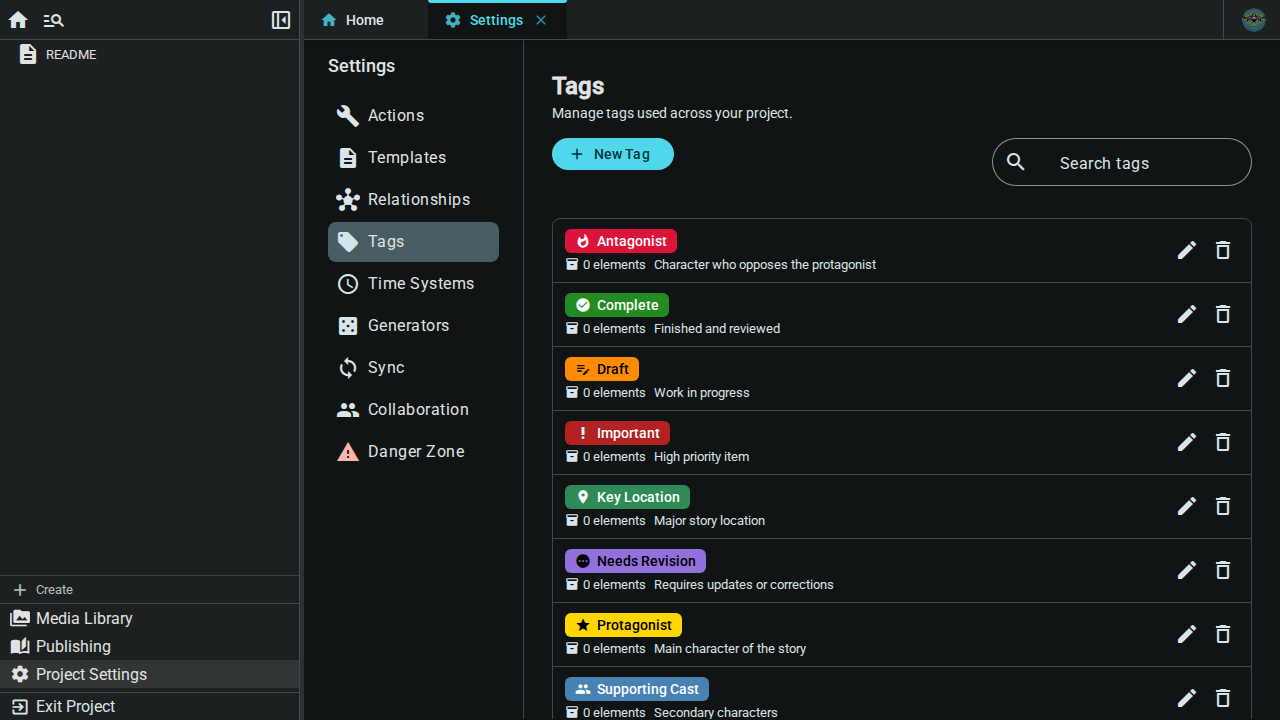Click the New Tag button
1280x720 pixels.
(x=613, y=154)
